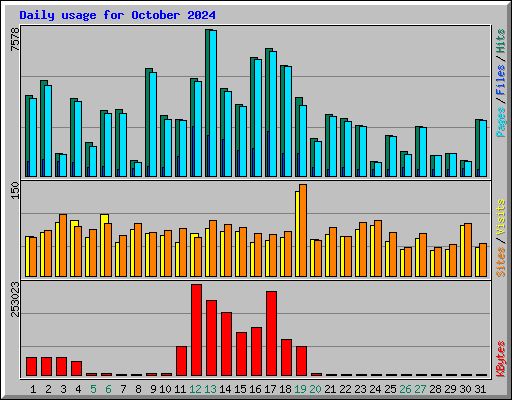Click the 'Daily usage for October 2024' title

(x=117, y=15)
